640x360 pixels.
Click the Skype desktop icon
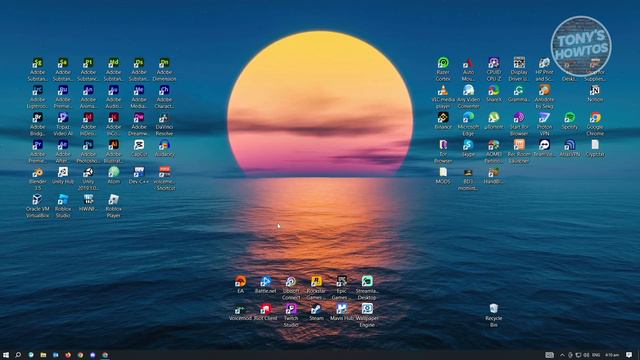click(x=468, y=145)
